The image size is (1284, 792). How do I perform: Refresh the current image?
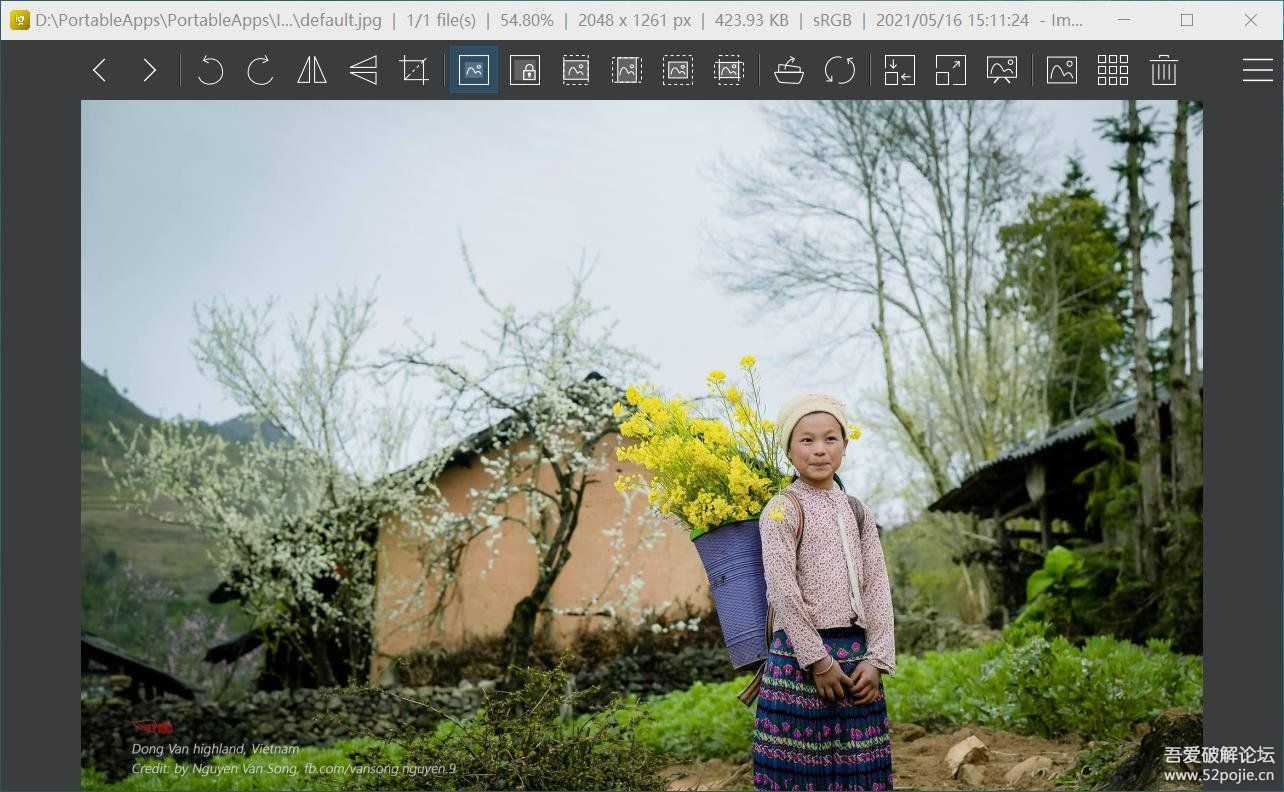(x=841, y=70)
